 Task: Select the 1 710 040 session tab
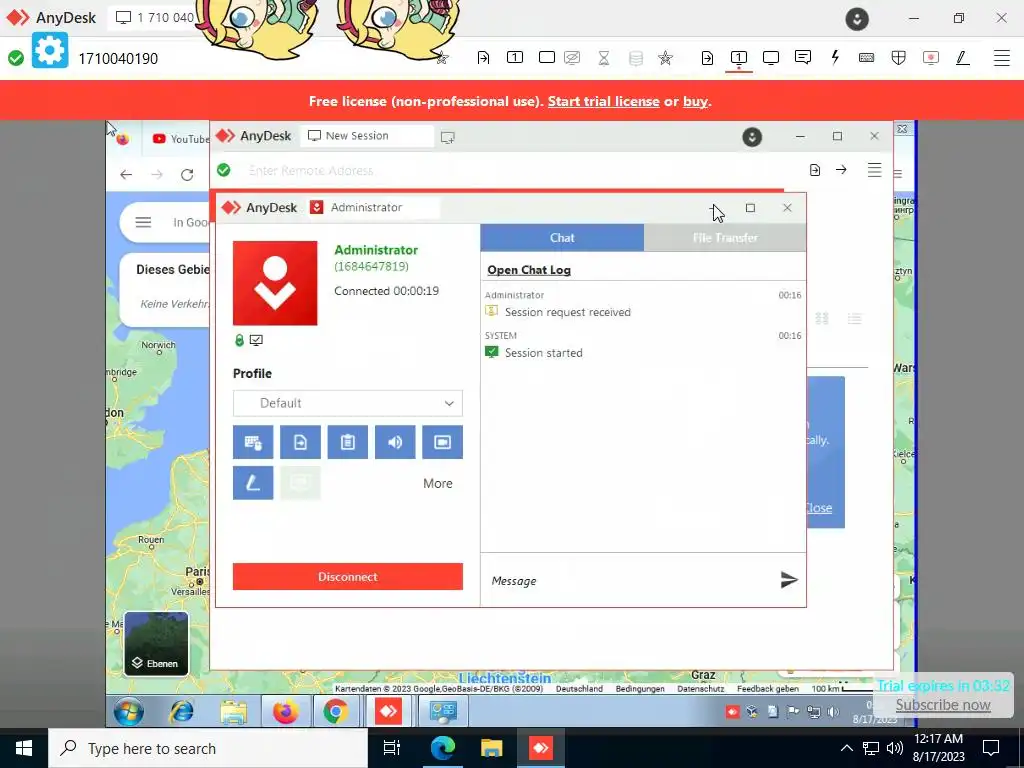tap(155, 18)
